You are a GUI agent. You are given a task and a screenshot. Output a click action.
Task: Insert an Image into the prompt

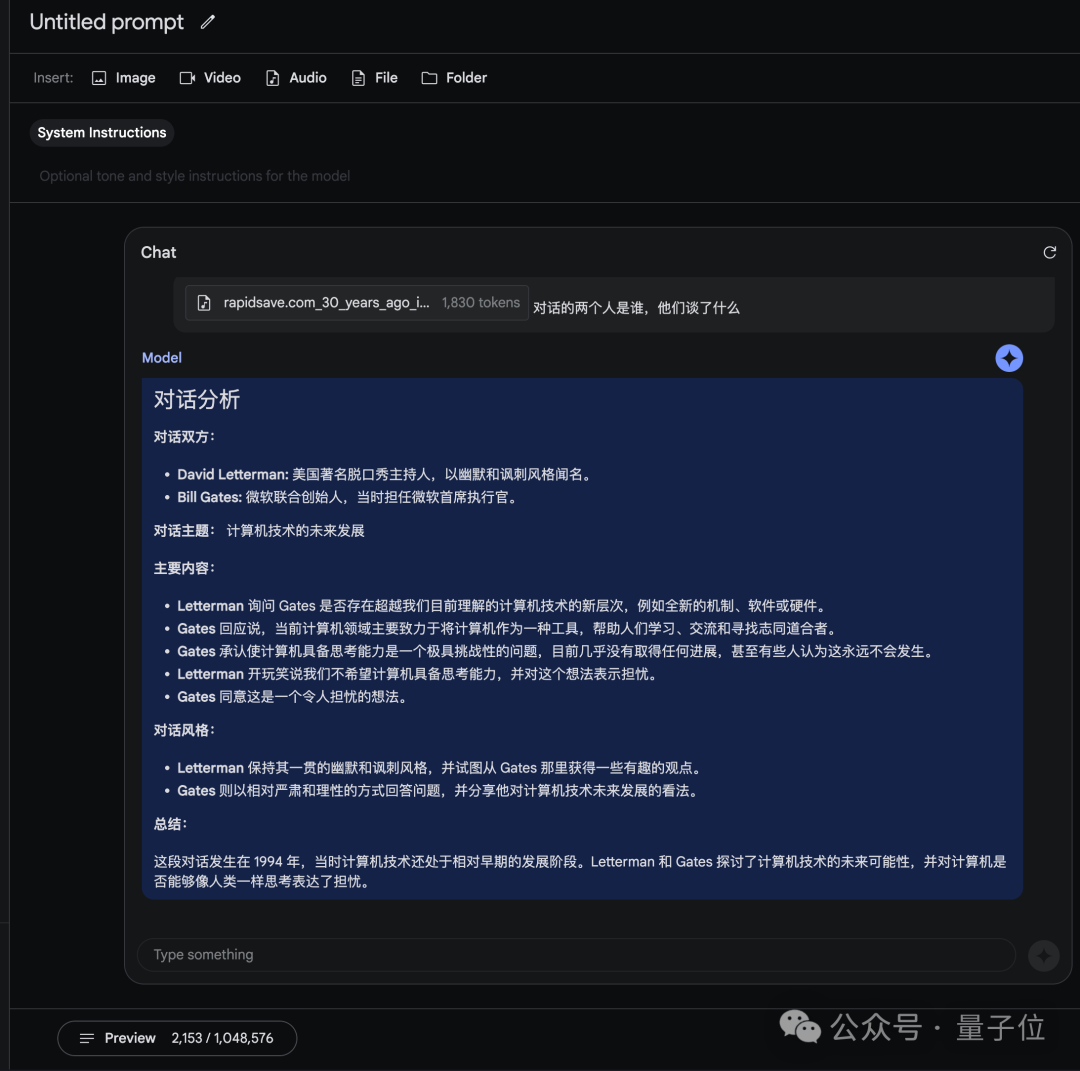tap(123, 77)
